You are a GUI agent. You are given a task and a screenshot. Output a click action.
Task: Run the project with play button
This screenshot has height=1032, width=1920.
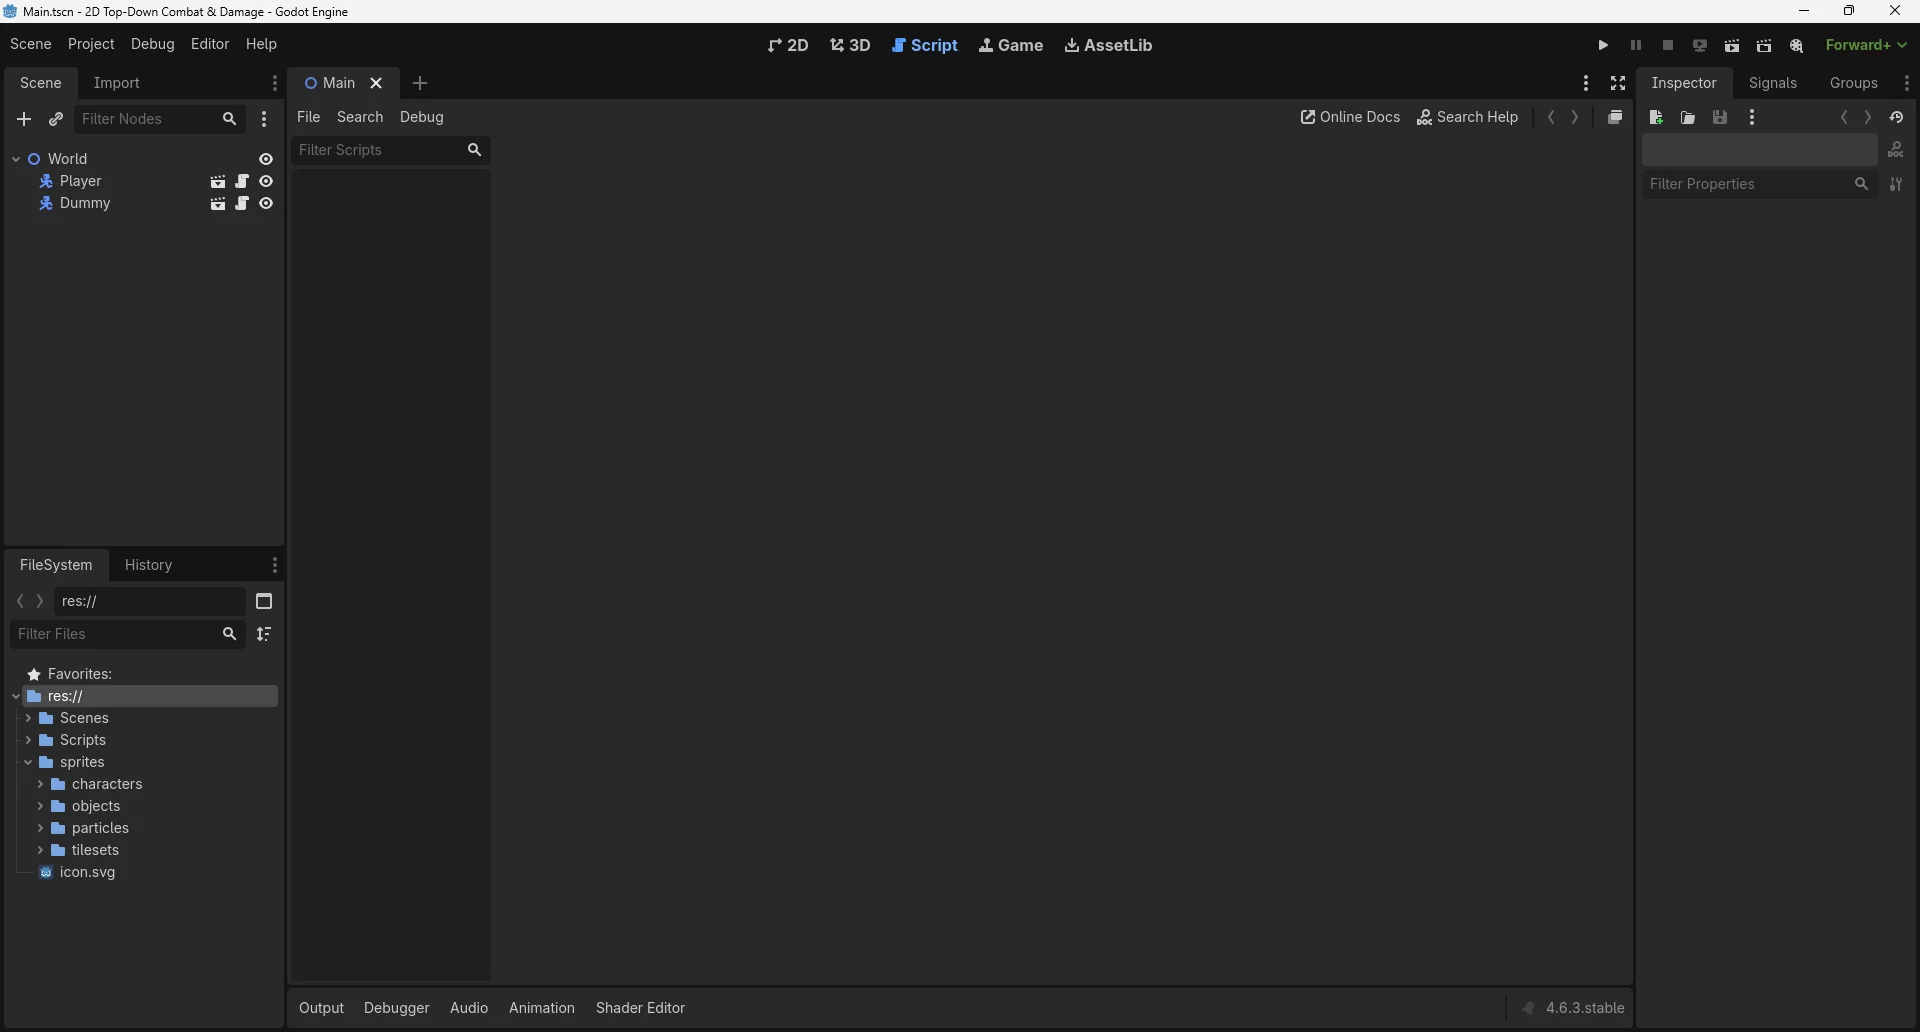(1604, 45)
